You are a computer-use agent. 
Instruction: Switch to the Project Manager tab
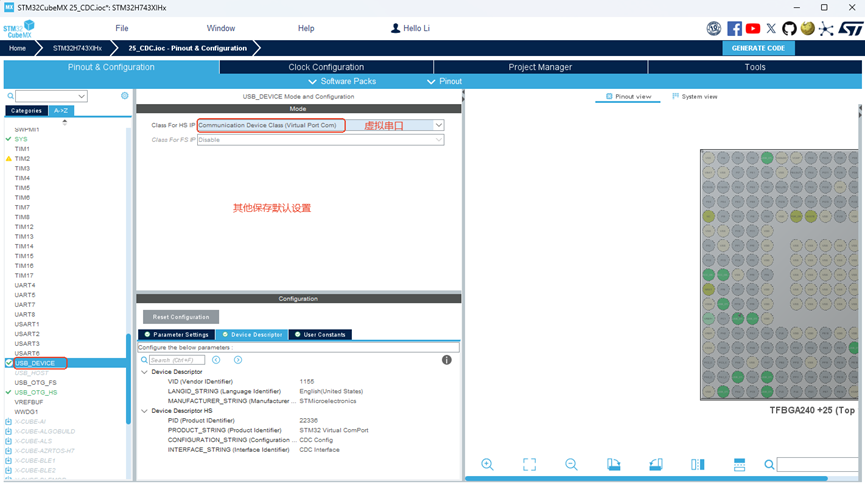click(540, 67)
